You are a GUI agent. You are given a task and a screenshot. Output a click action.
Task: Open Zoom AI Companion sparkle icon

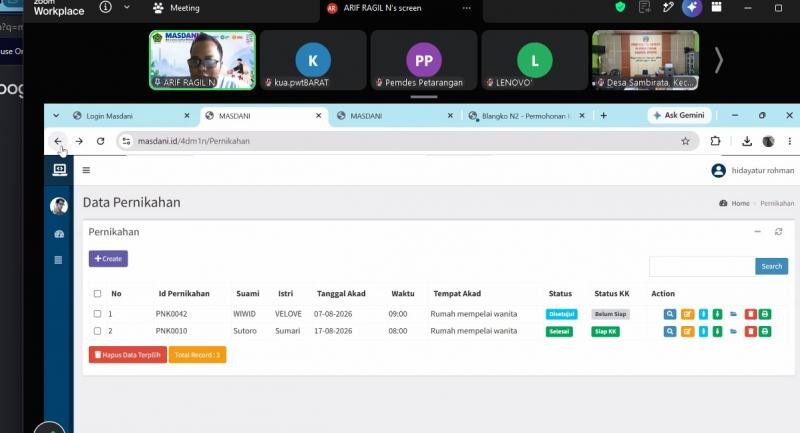692,8
